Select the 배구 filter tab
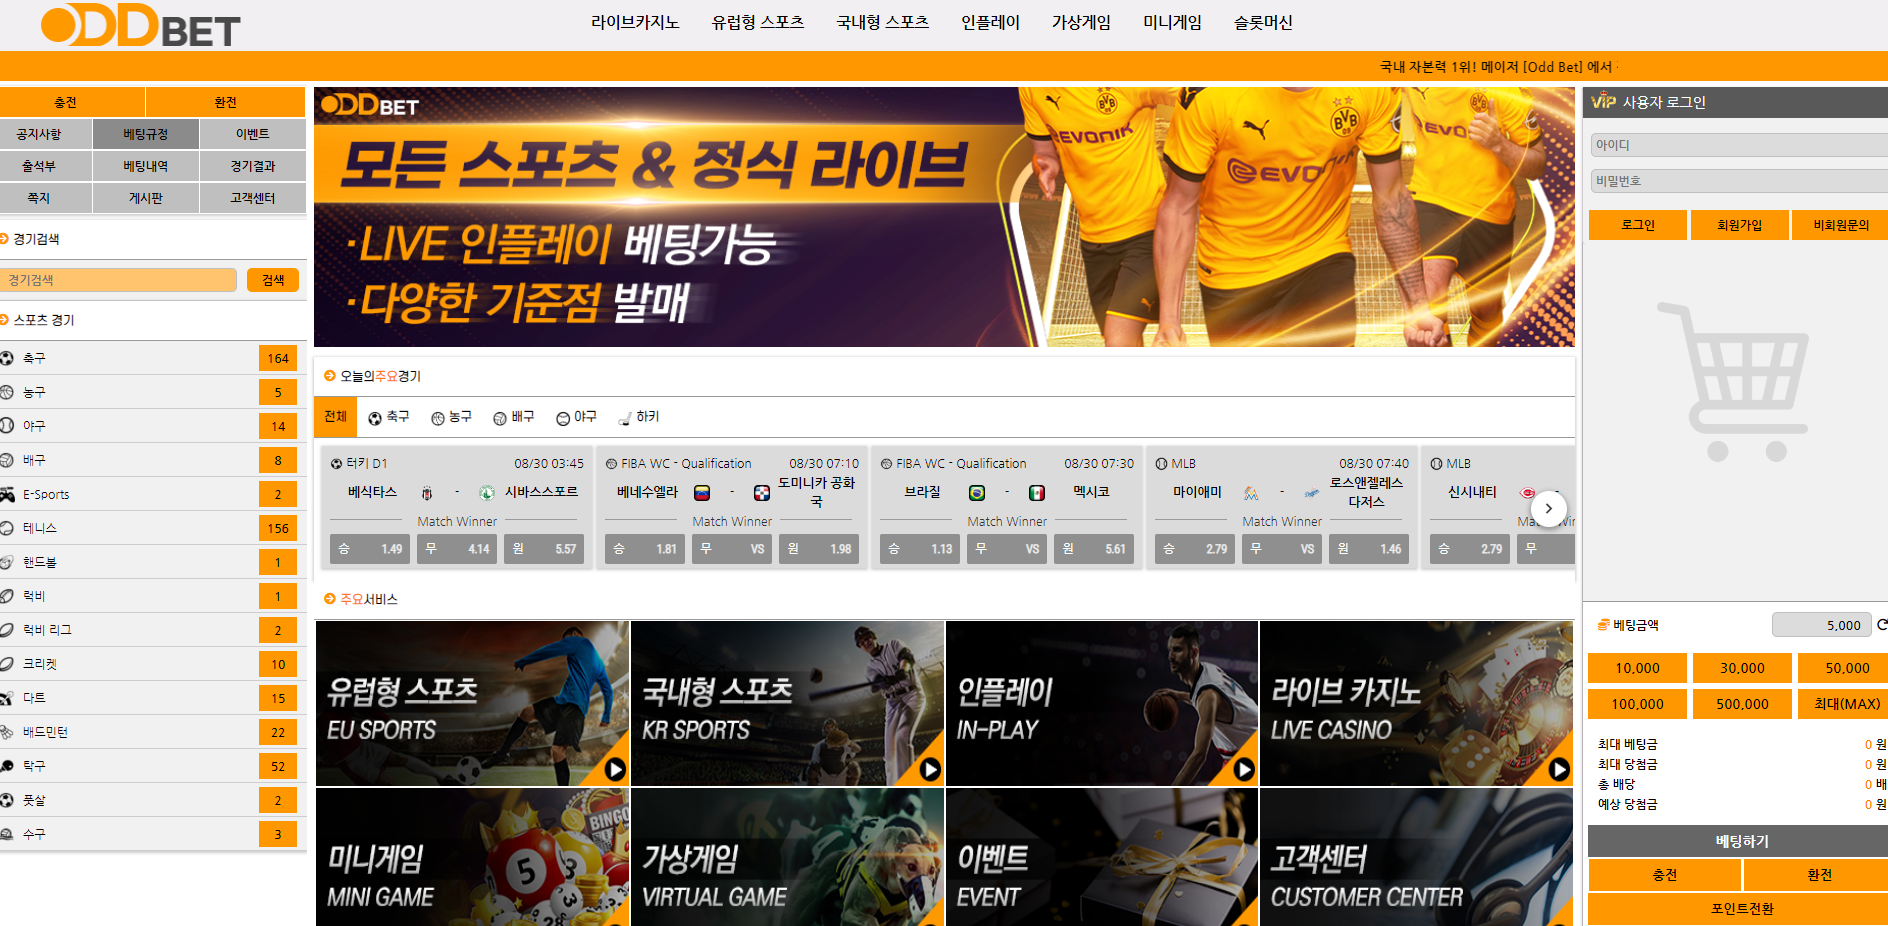The height and width of the screenshot is (926, 1888). pyautogui.click(x=514, y=417)
